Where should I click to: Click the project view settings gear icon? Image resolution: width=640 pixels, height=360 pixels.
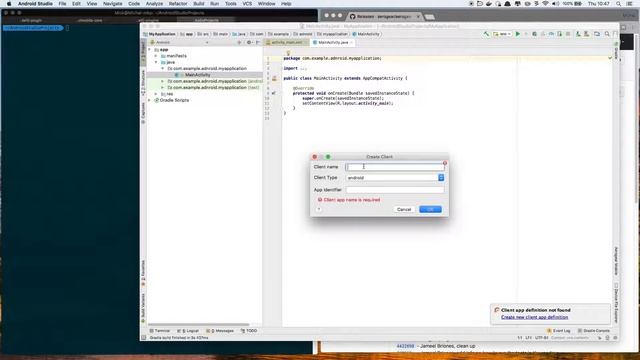pos(249,42)
